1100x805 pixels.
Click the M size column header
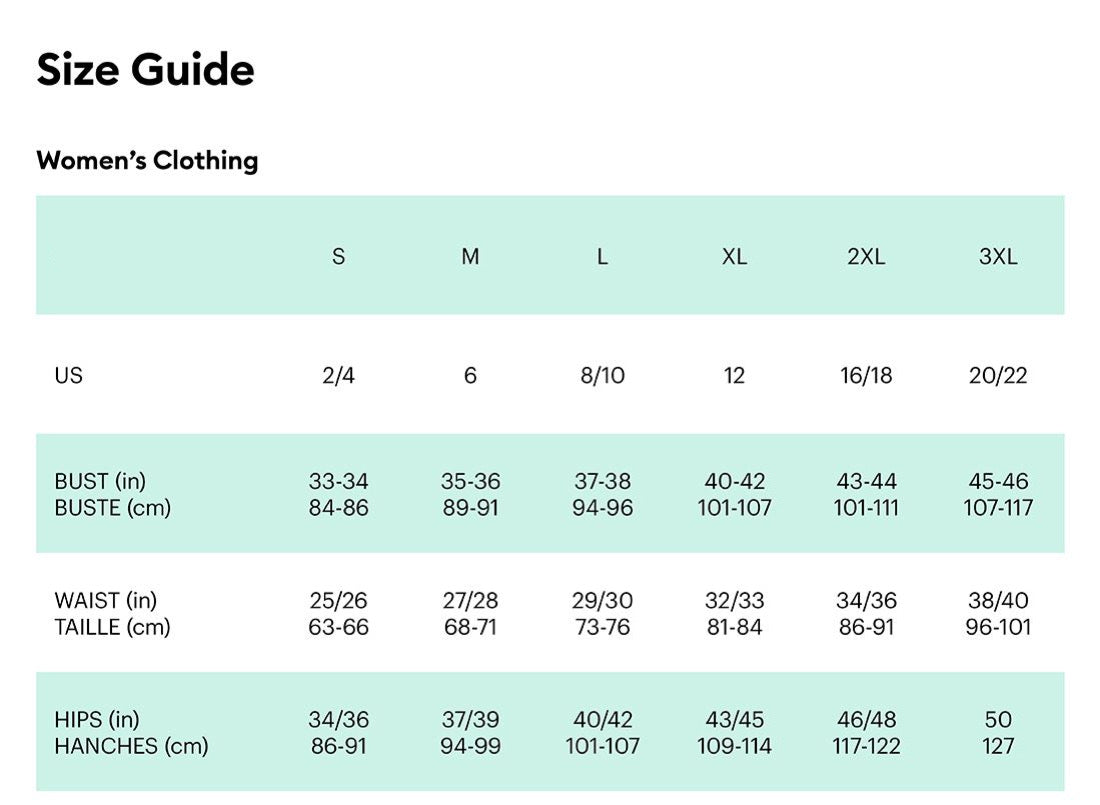470,256
